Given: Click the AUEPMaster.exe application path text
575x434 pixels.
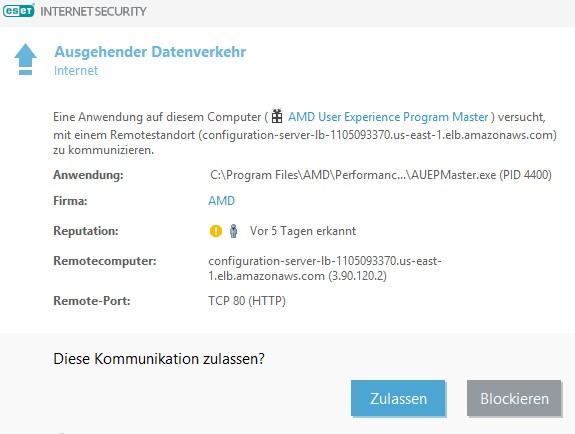Looking at the screenshot, I should 381,175.
